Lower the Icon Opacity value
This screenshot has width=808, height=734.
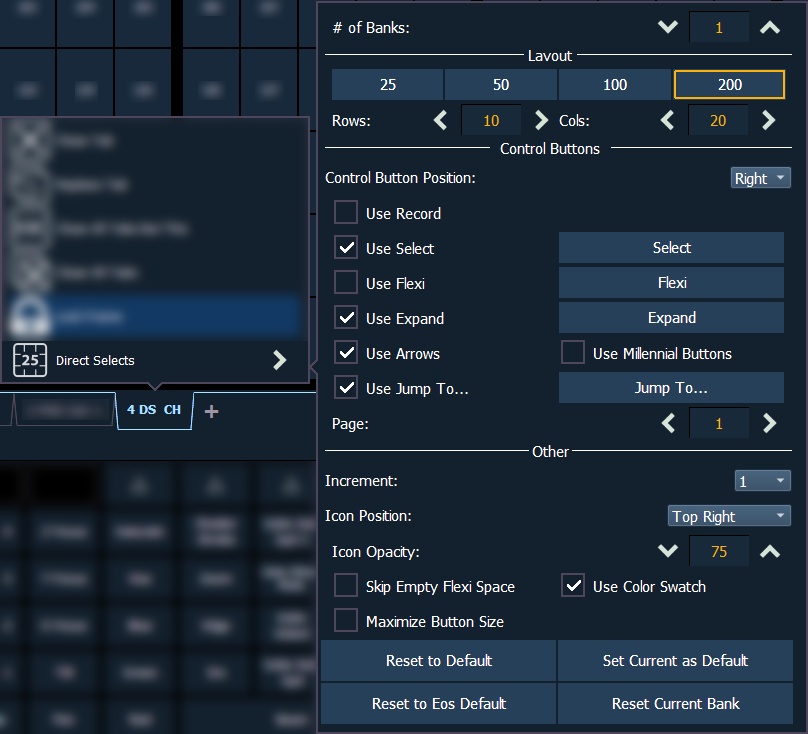click(x=668, y=552)
